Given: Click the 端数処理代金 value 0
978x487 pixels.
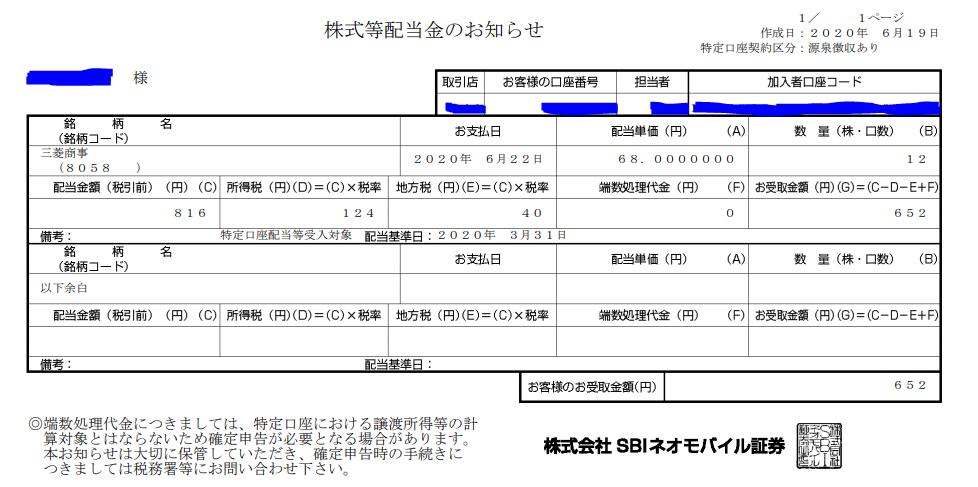Looking at the screenshot, I should (x=730, y=213).
